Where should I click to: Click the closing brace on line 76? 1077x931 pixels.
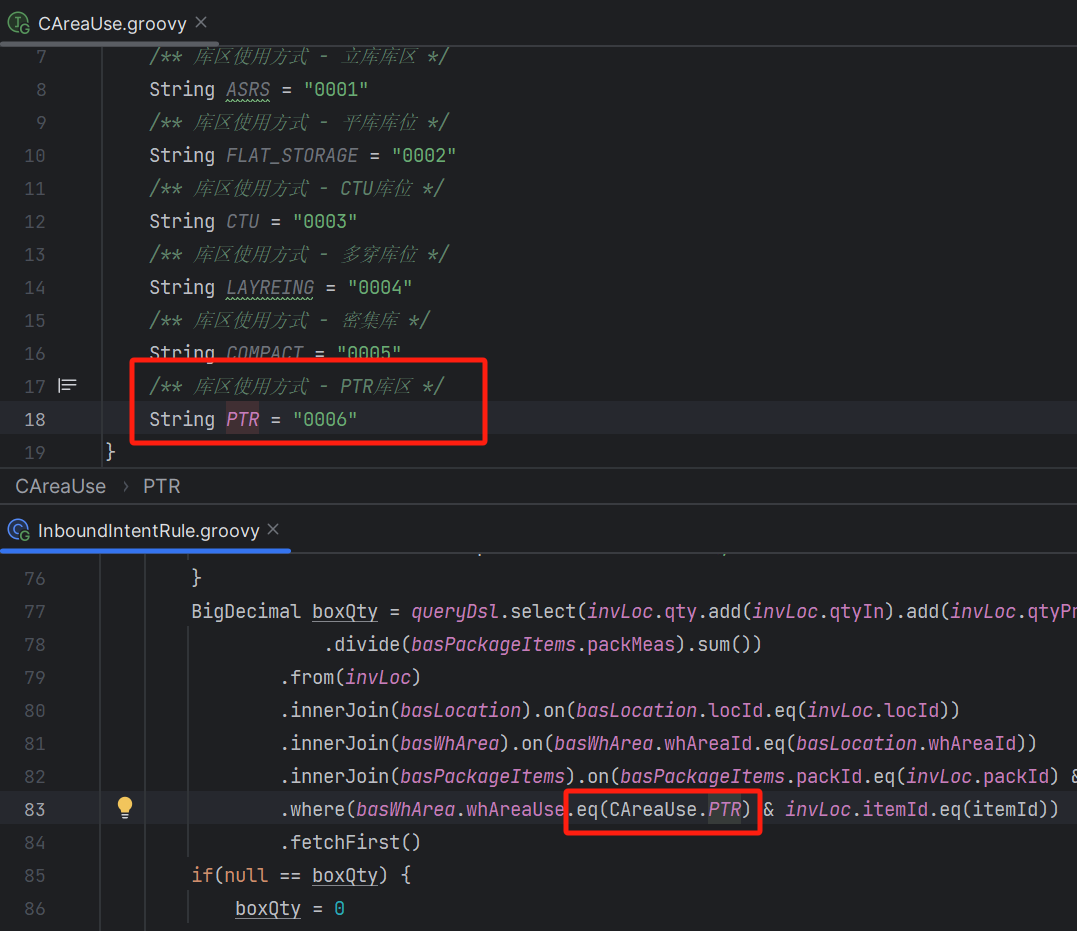pos(196,577)
